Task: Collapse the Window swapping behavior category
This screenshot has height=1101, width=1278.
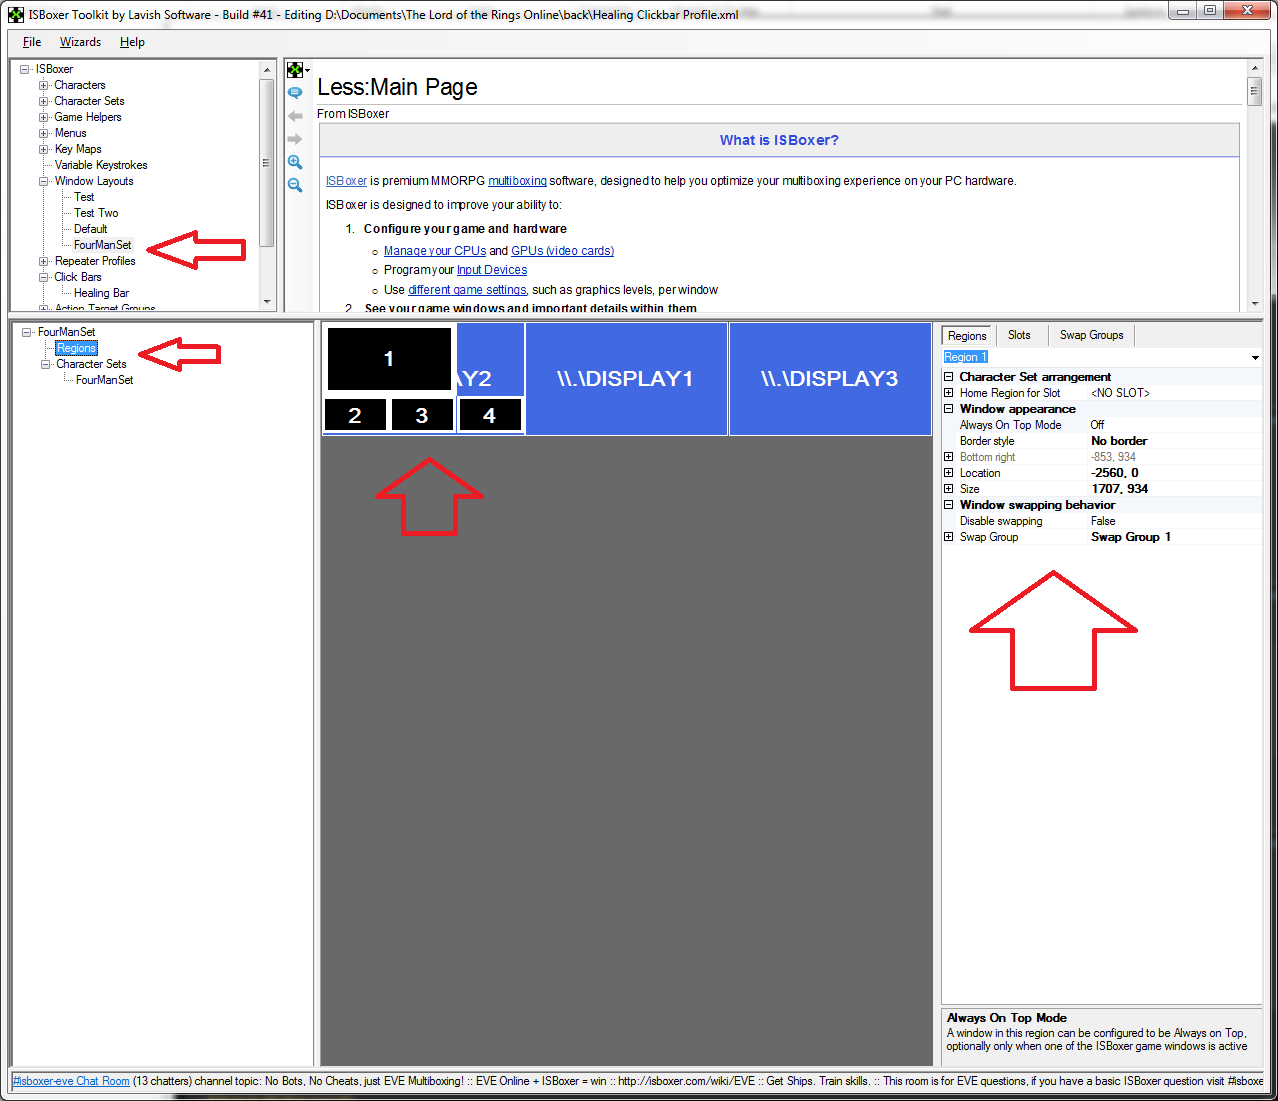Action: click(949, 505)
